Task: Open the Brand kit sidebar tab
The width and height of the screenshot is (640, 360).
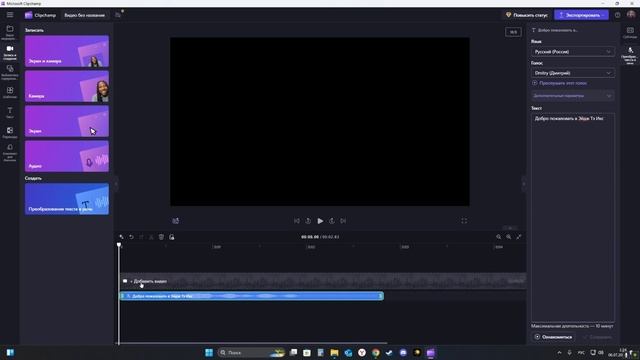Action: (10, 153)
